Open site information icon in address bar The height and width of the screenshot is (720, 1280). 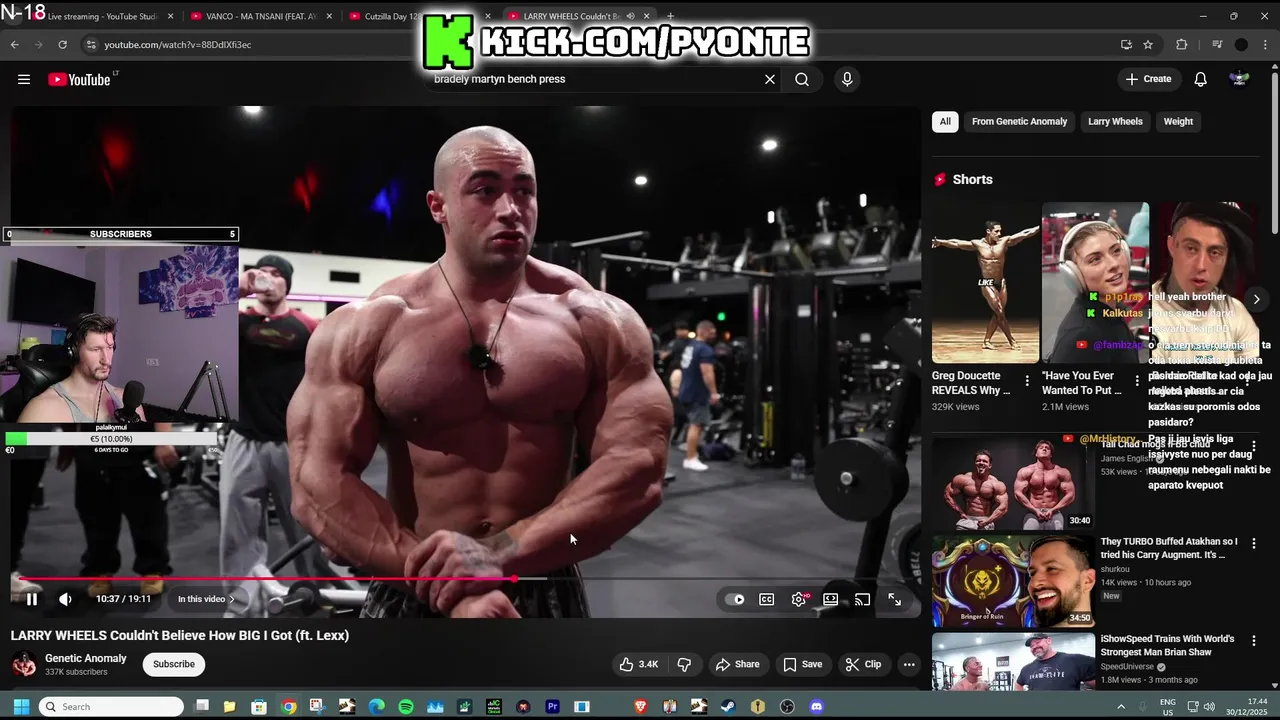pyautogui.click(x=91, y=44)
